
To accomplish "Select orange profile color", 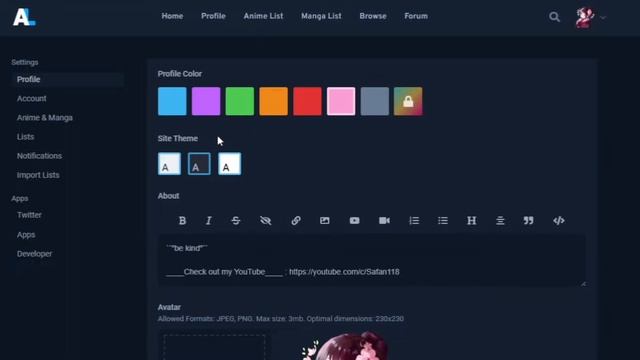I will tap(273, 101).
